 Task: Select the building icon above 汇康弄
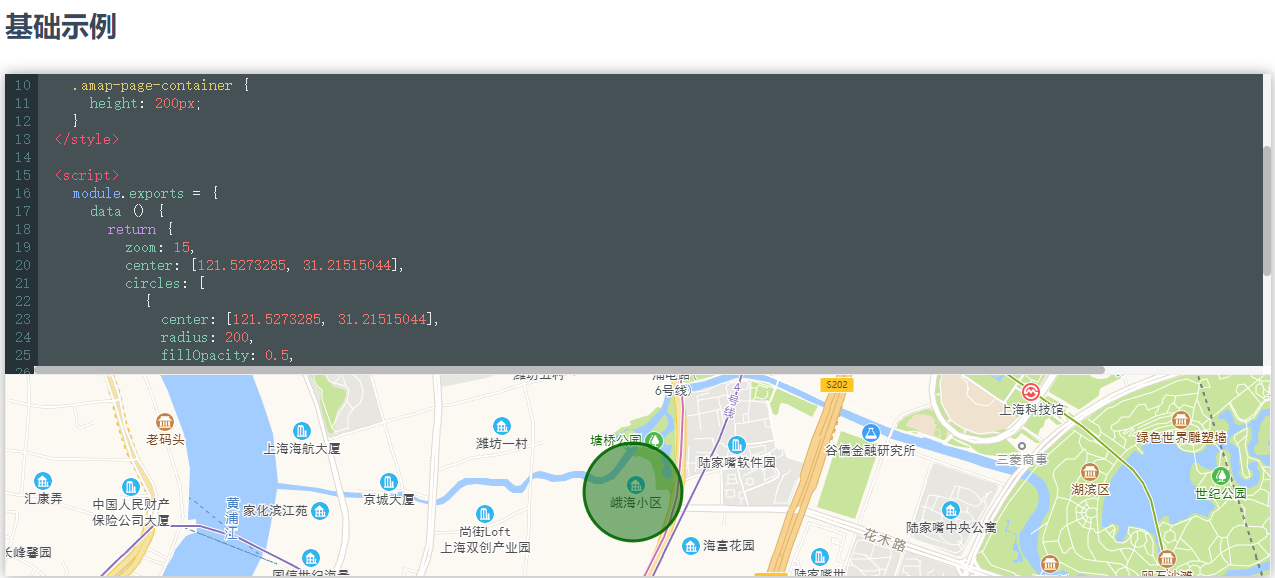click(x=43, y=480)
